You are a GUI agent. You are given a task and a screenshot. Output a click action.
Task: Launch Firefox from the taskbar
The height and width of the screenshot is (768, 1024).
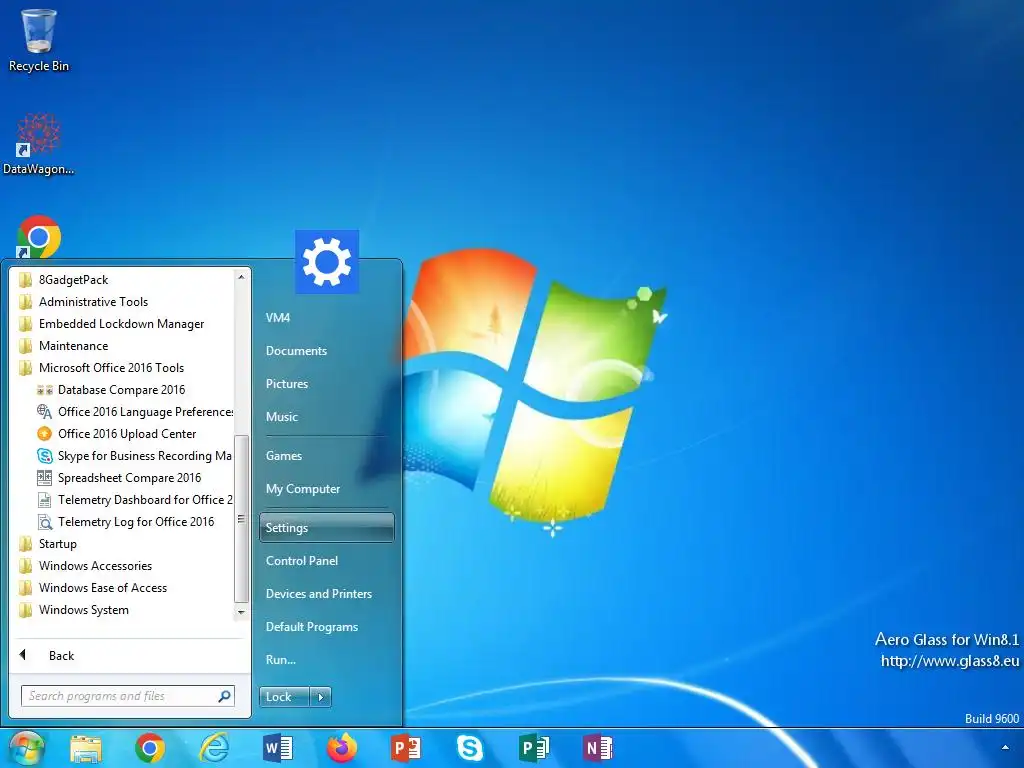[x=342, y=748]
